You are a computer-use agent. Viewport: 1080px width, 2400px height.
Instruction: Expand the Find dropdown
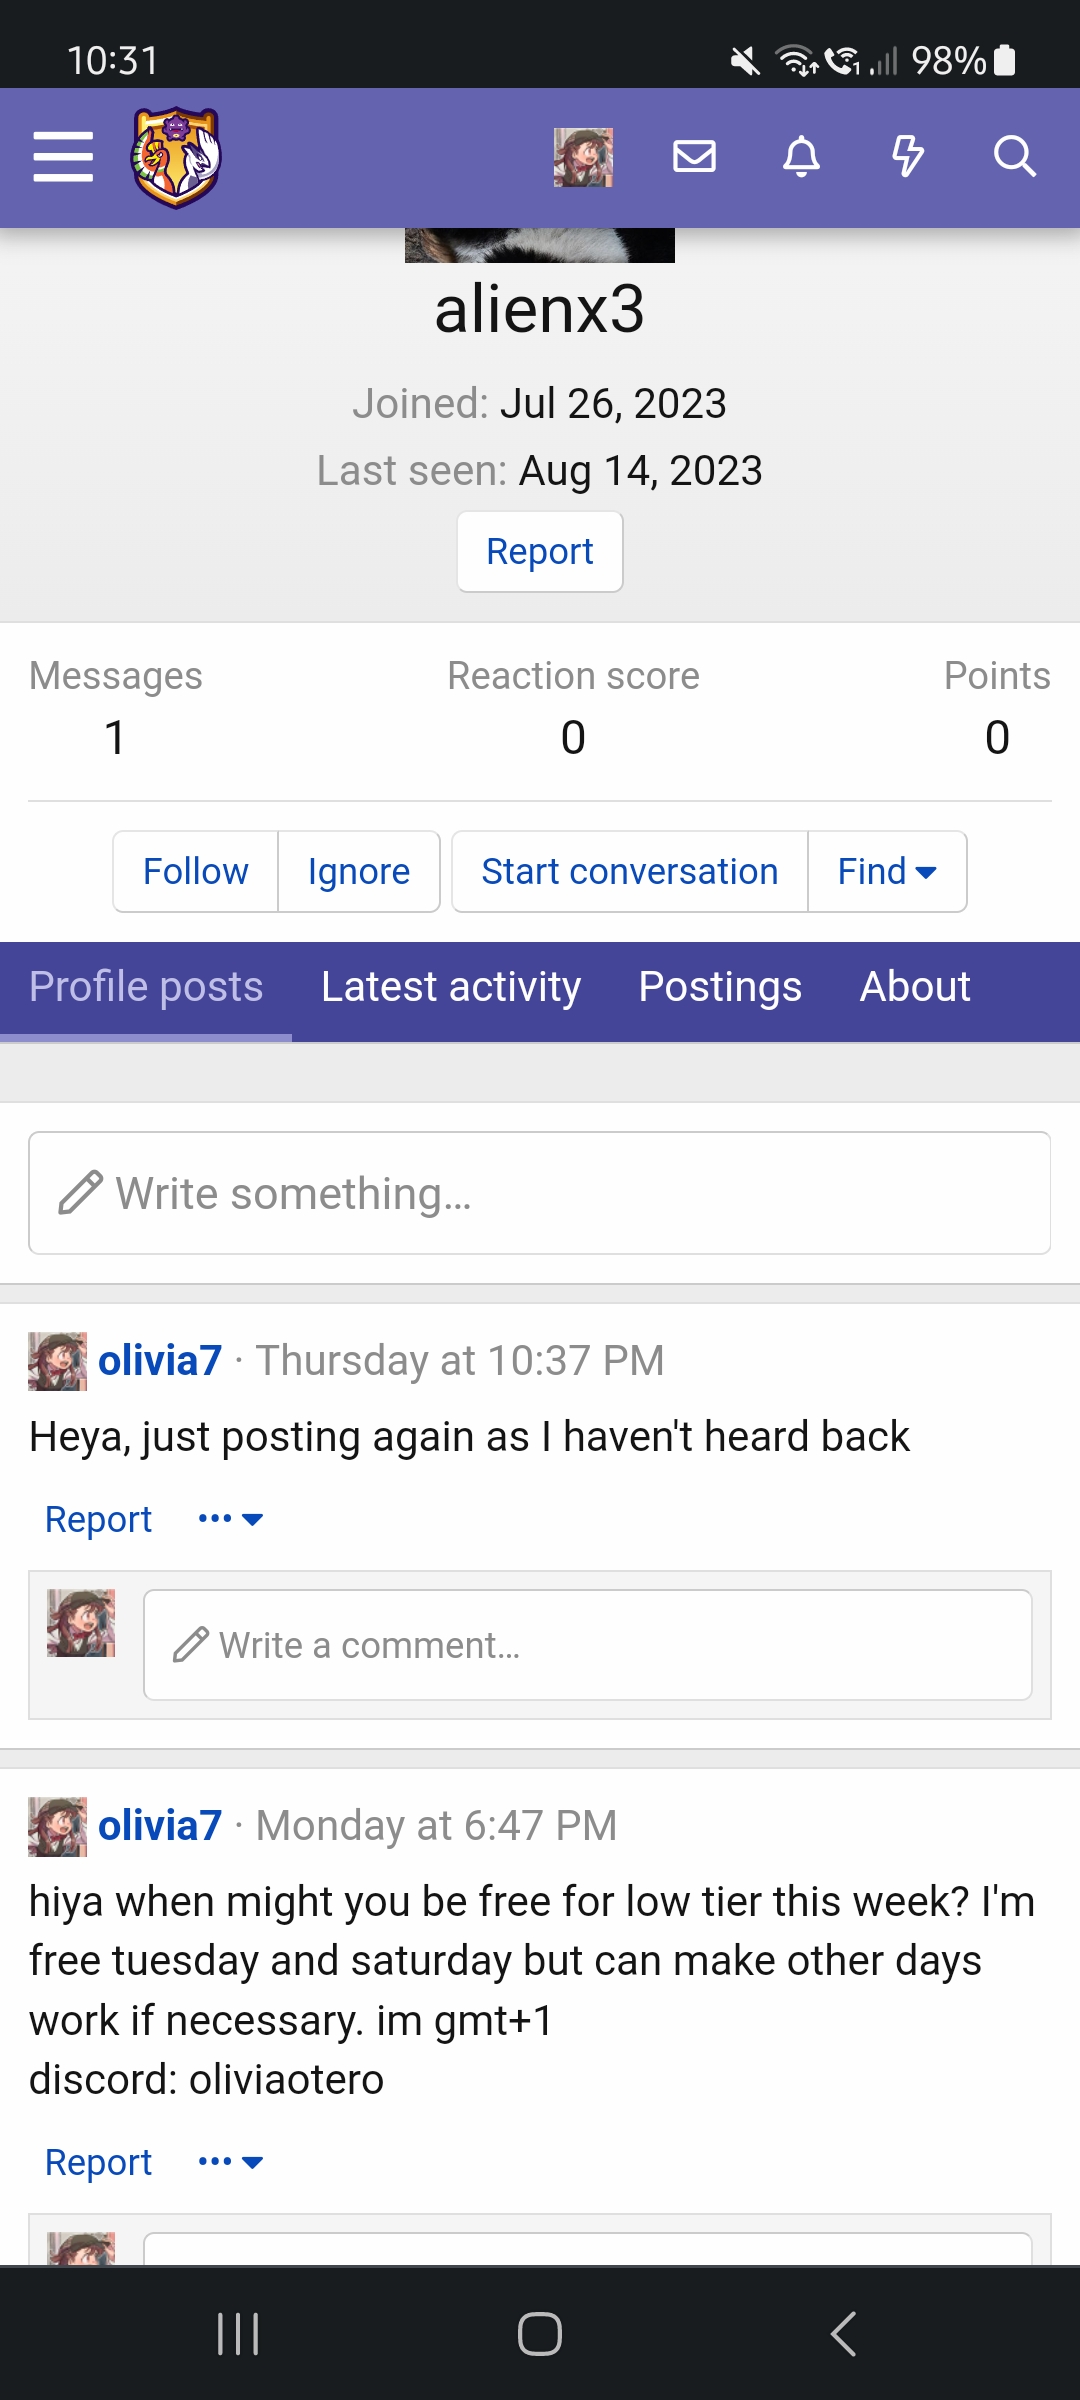pyautogui.click(x=887, y=872)
